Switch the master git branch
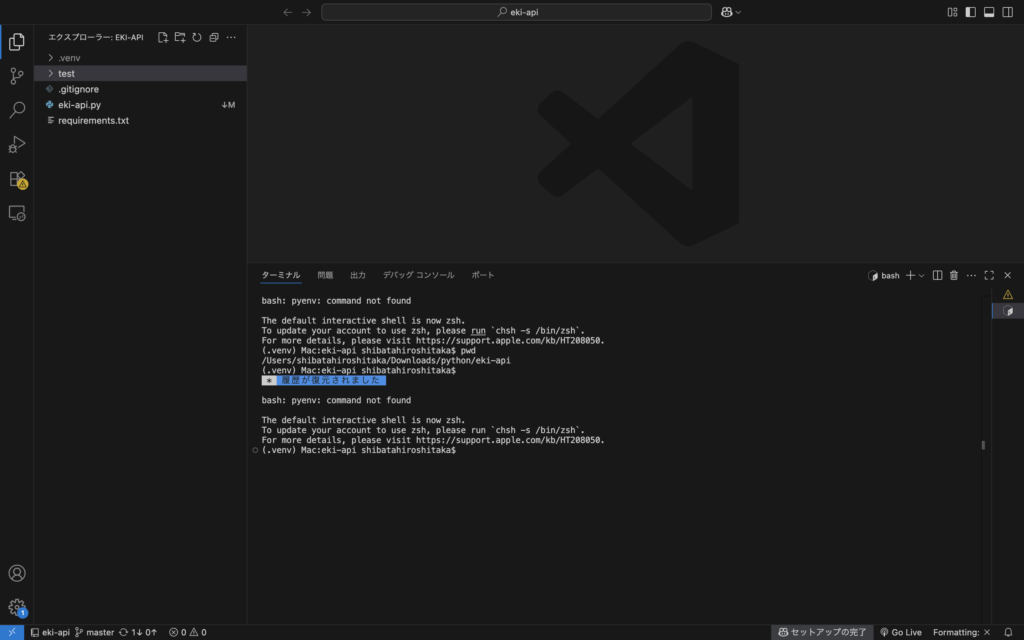Viewport: 1024px width, 640px height. click(x=94, y=632)
